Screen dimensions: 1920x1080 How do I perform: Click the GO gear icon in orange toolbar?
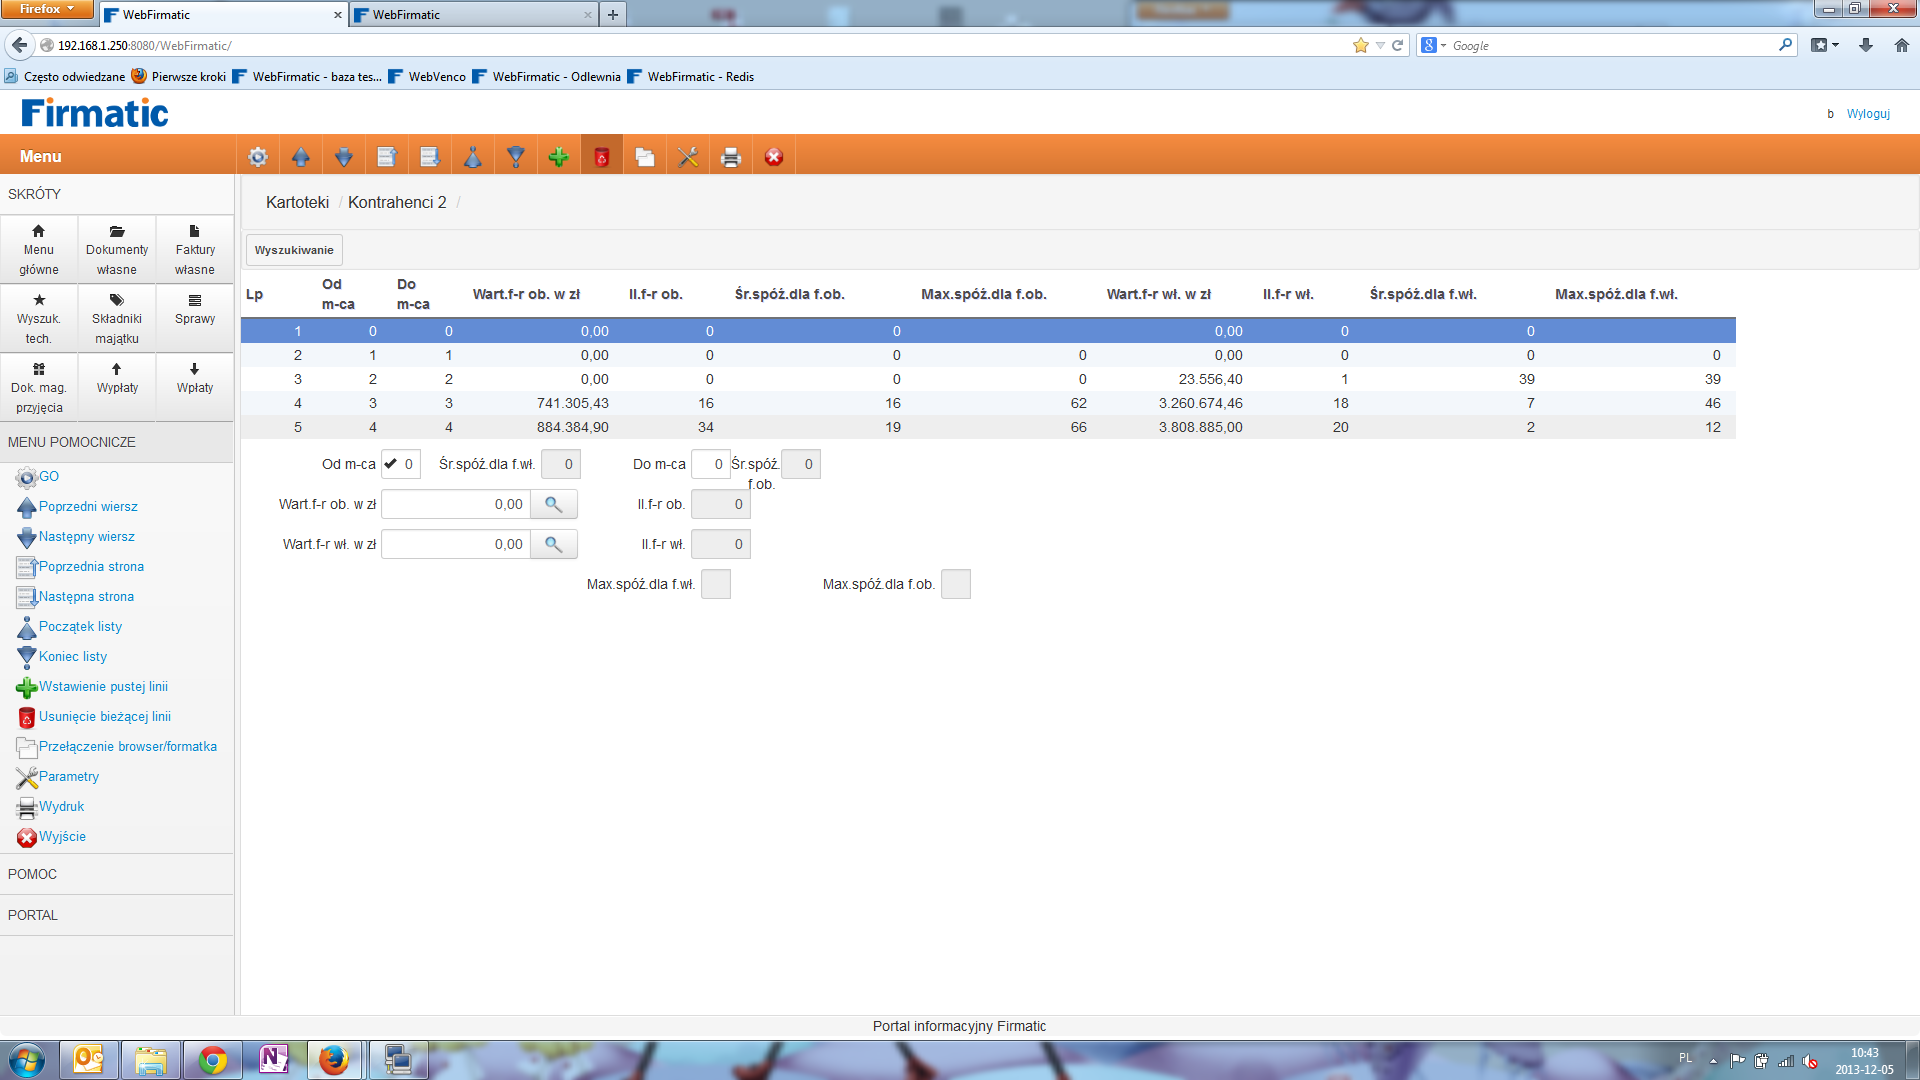point(258,157)
